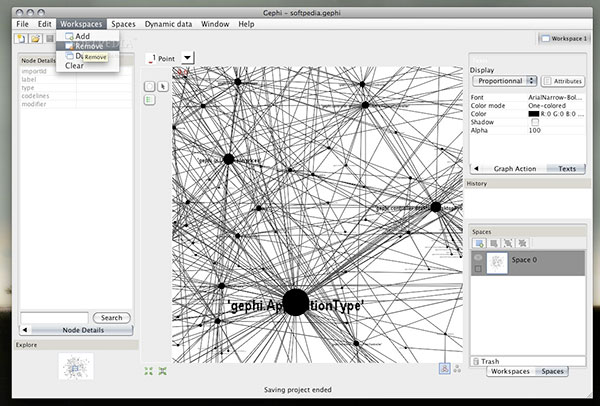Viewport: 600px width, 406px height.
Task: Choose Add in Workspaces menu
Action: [x=87, y=36]
